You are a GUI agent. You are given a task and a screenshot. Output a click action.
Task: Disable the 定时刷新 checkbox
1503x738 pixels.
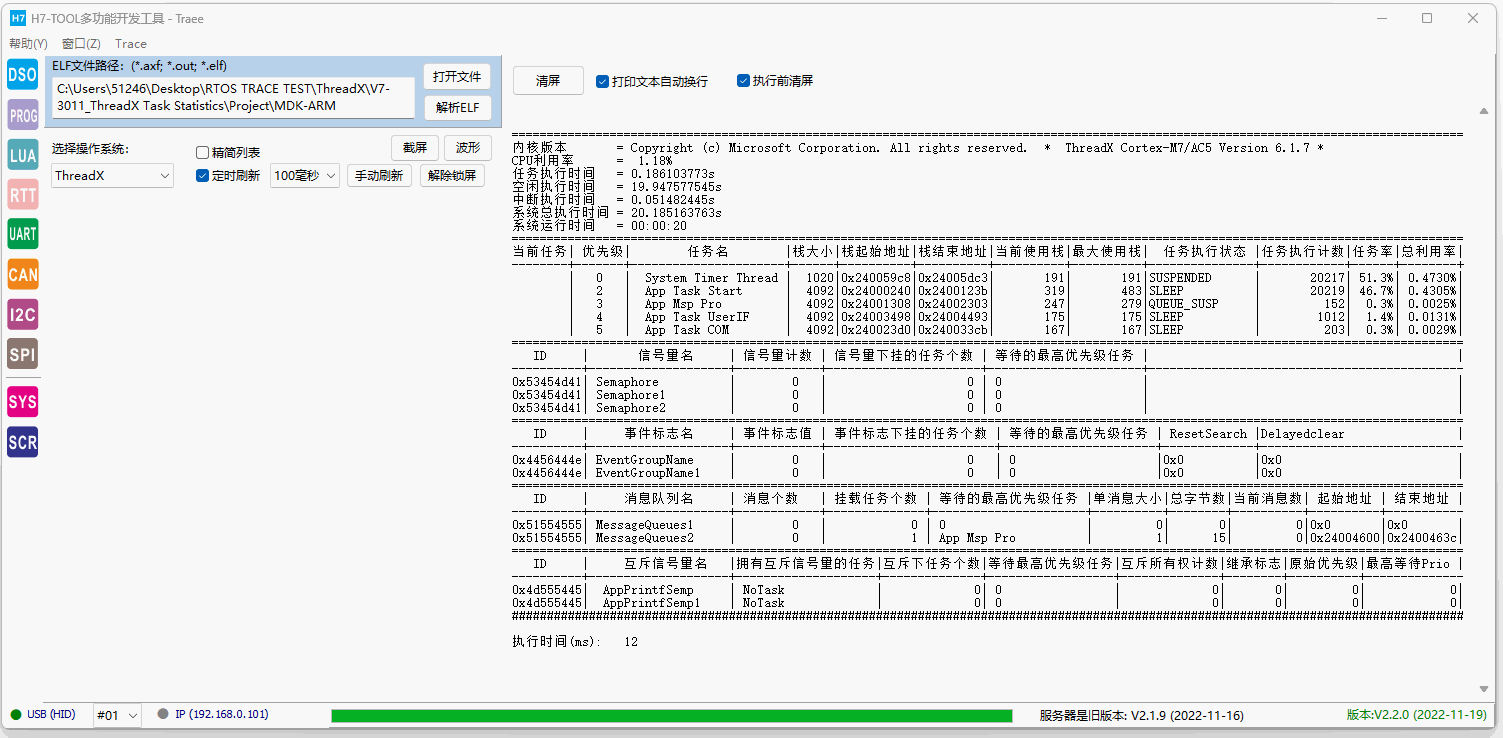pos(203,176)
